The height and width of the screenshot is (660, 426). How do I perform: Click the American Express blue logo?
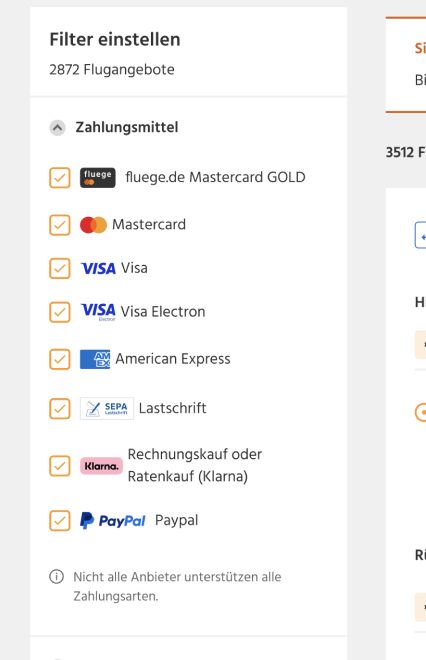click(x=95, y=359)
